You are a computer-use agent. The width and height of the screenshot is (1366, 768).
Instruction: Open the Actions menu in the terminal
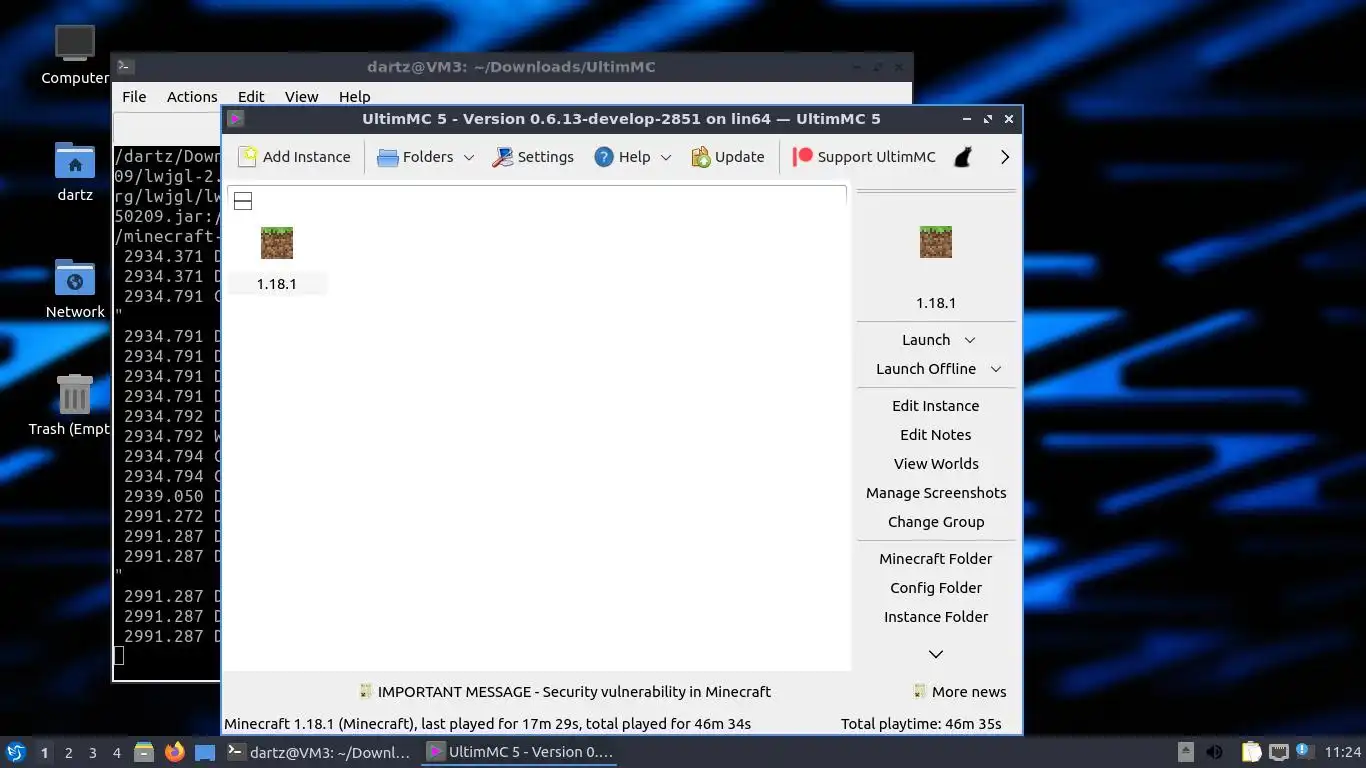point(192,97)
